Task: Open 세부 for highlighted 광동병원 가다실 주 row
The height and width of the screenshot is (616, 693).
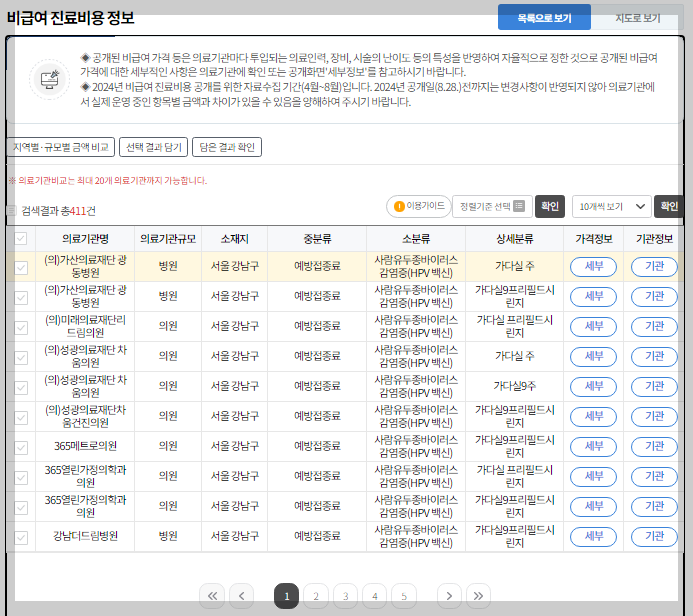Action: coord(594,266)
